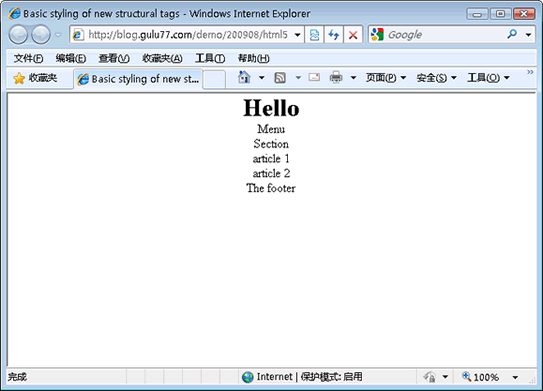
Task: Click the 'Section' text on page
Action: 271,144
